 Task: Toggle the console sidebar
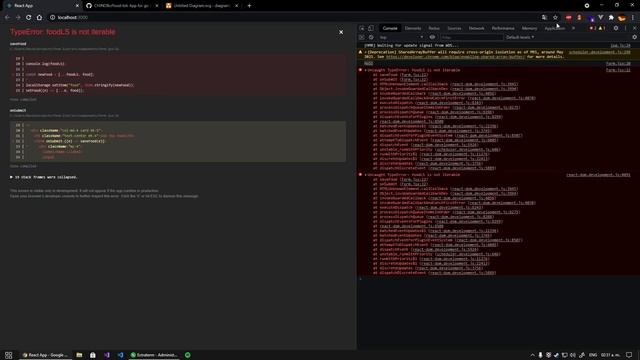point(362,37)
